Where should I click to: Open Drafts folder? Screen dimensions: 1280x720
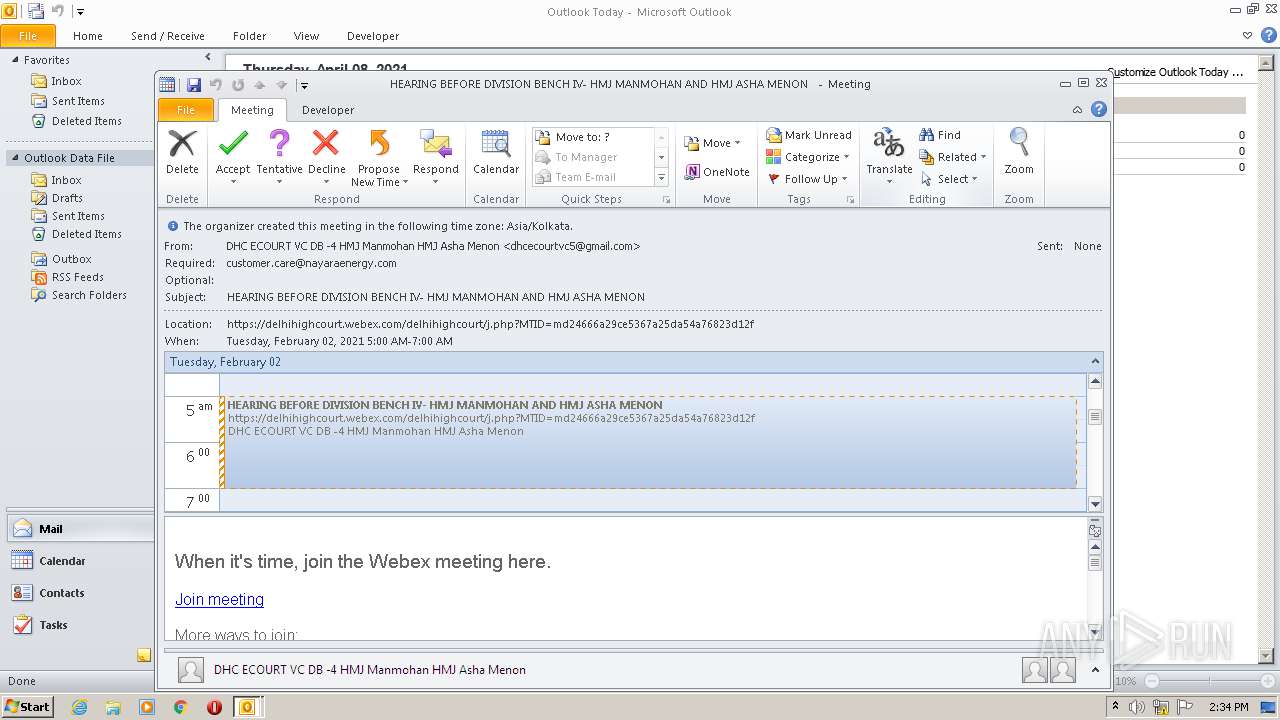pos(67,198)
